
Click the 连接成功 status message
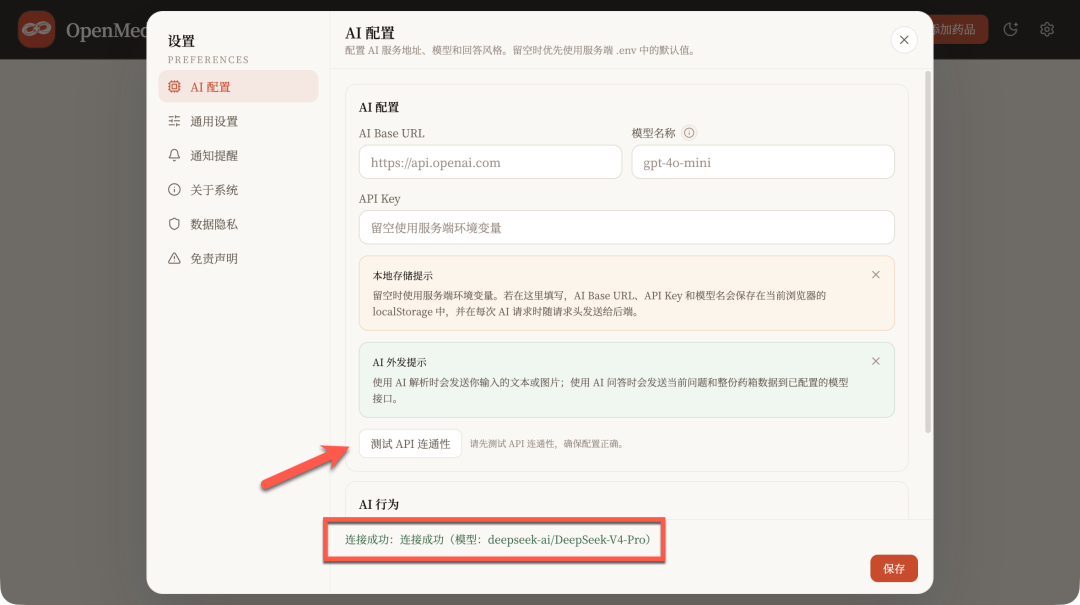pos(497,540)
